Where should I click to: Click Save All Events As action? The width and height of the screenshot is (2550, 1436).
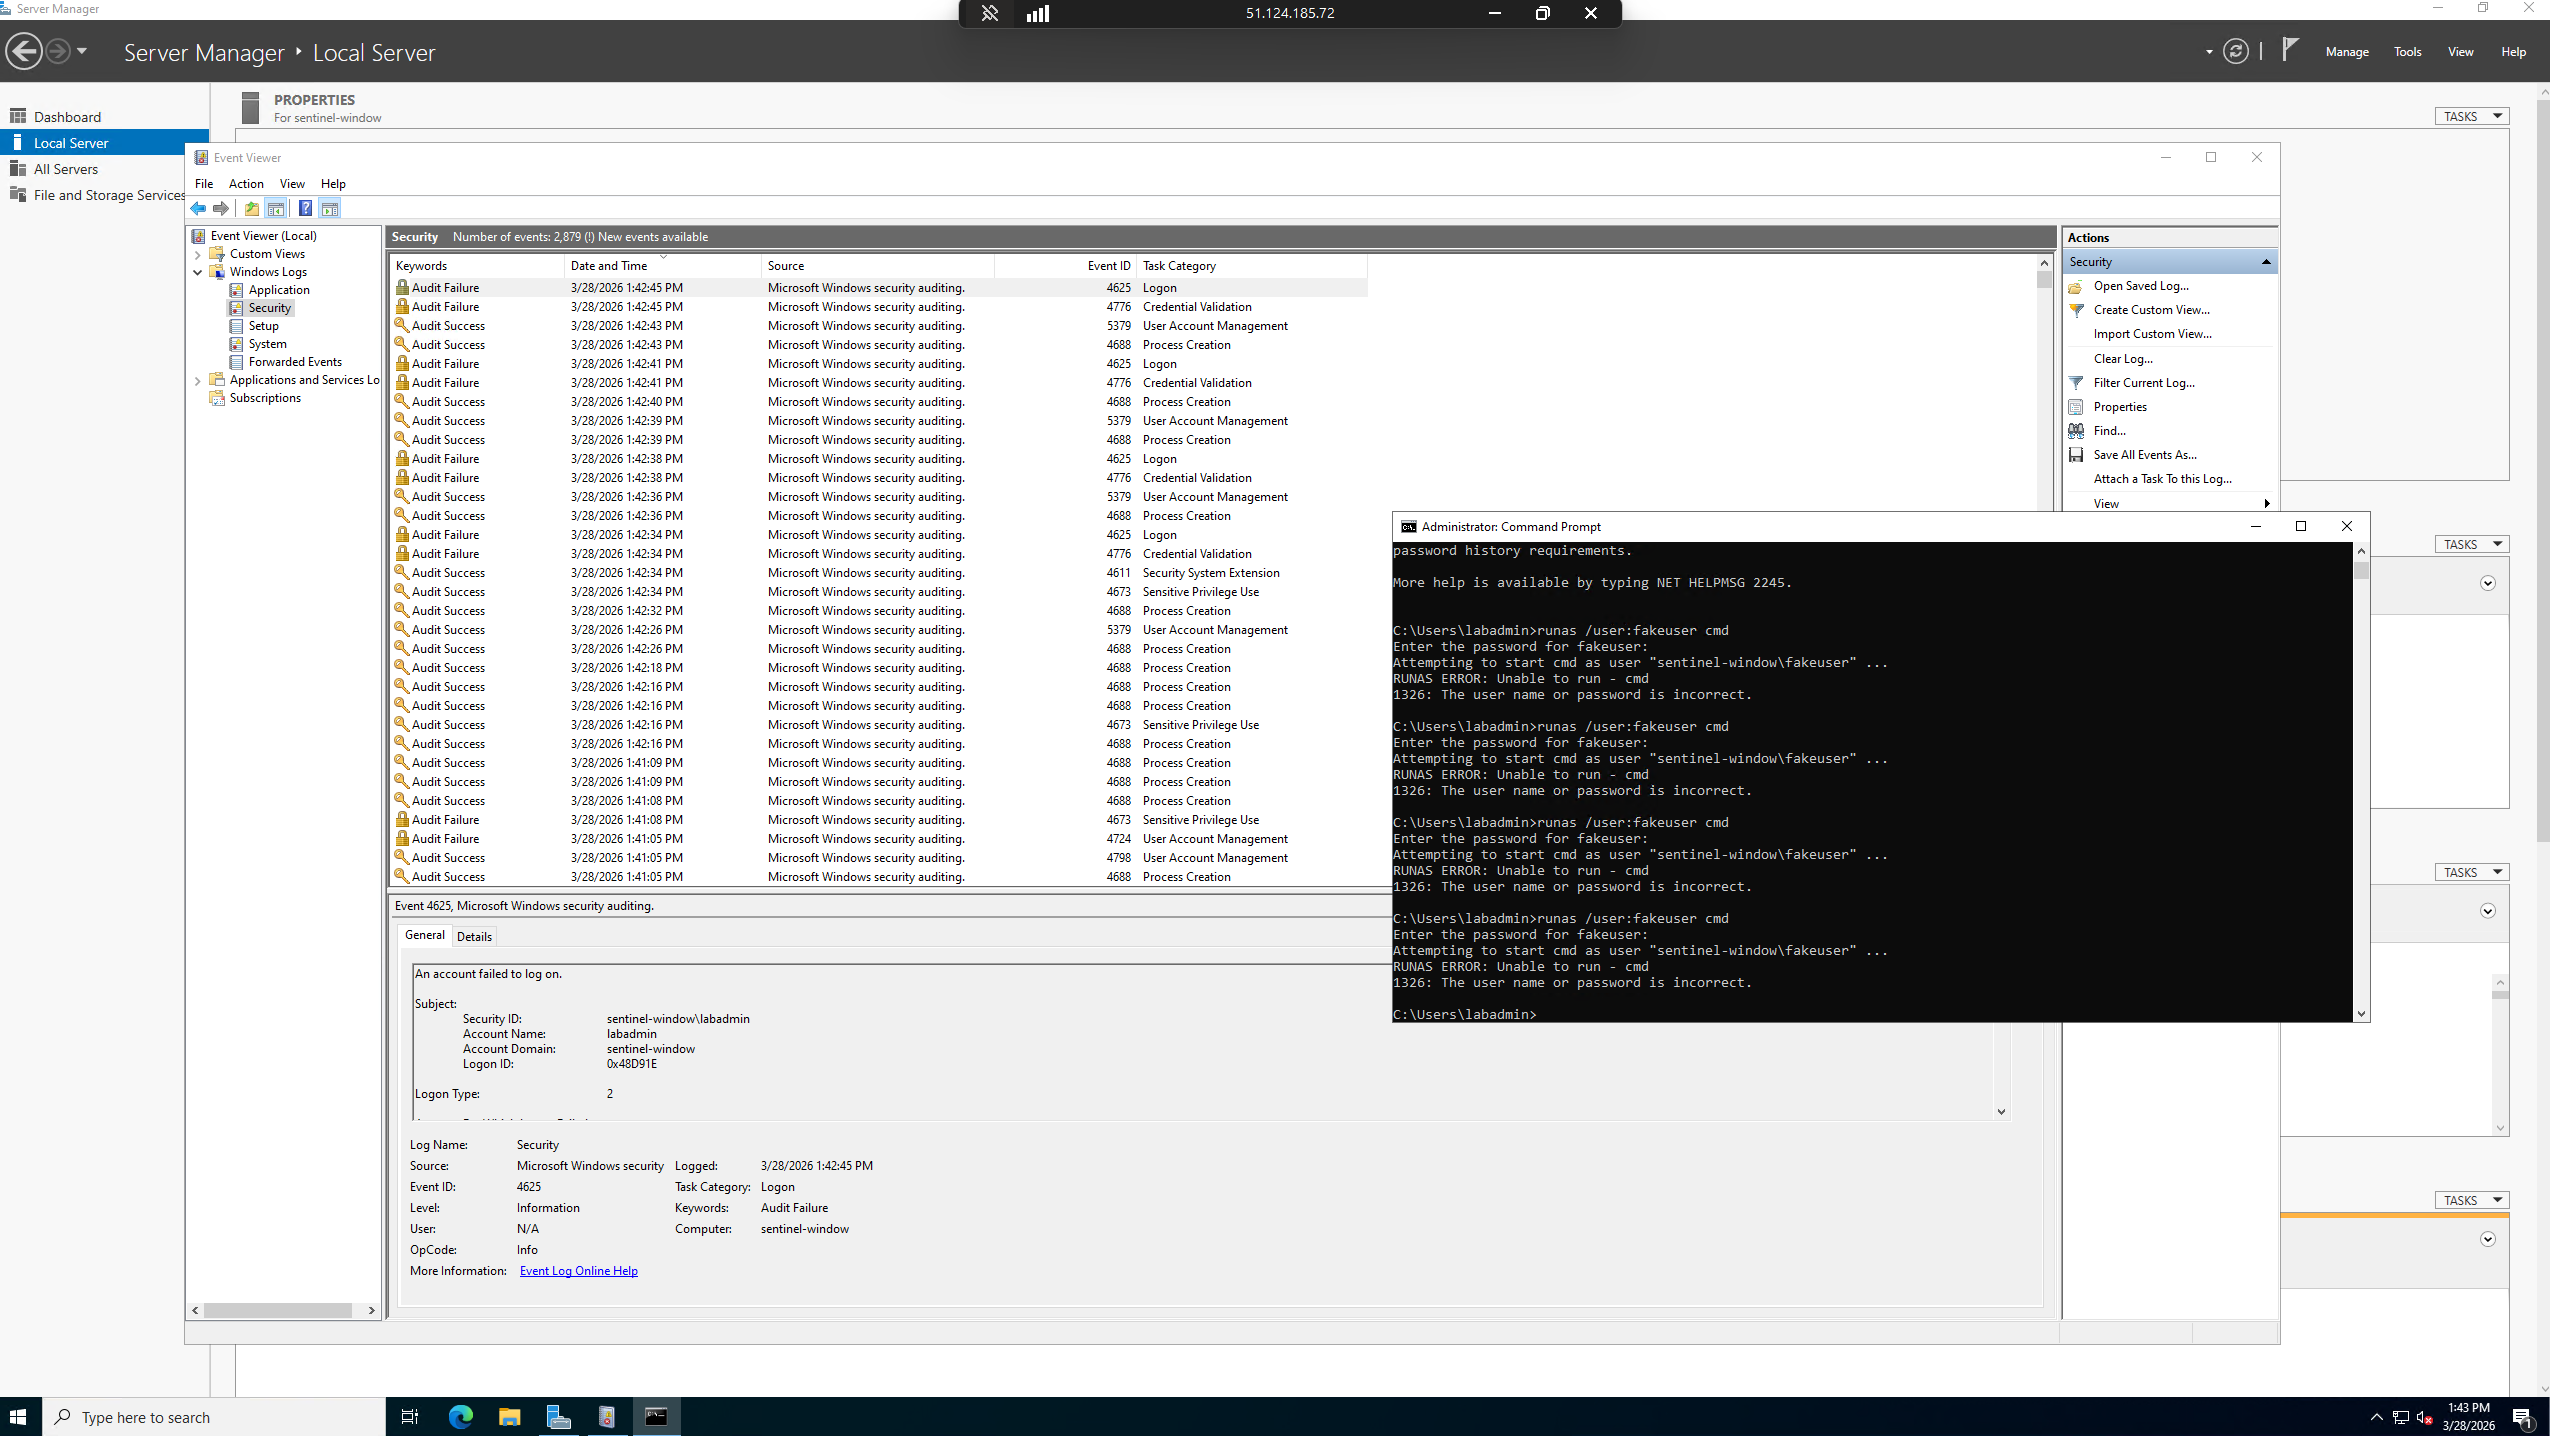[2144, 455]
